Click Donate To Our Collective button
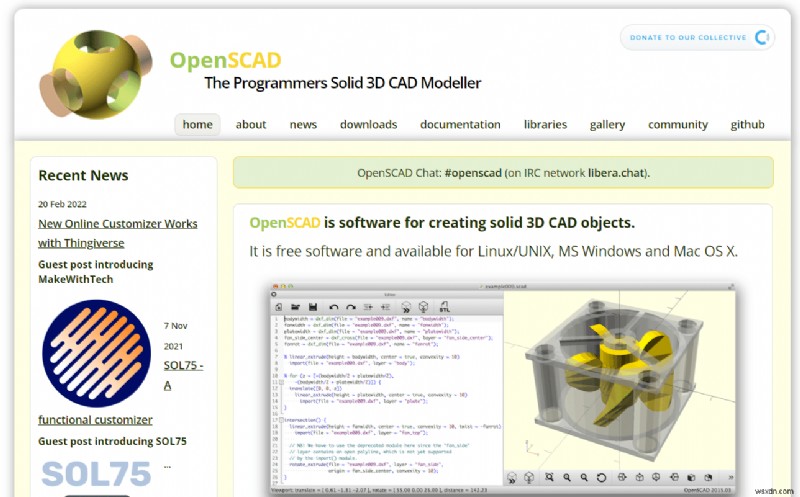800x497 pixels. [x=697, y=37]
